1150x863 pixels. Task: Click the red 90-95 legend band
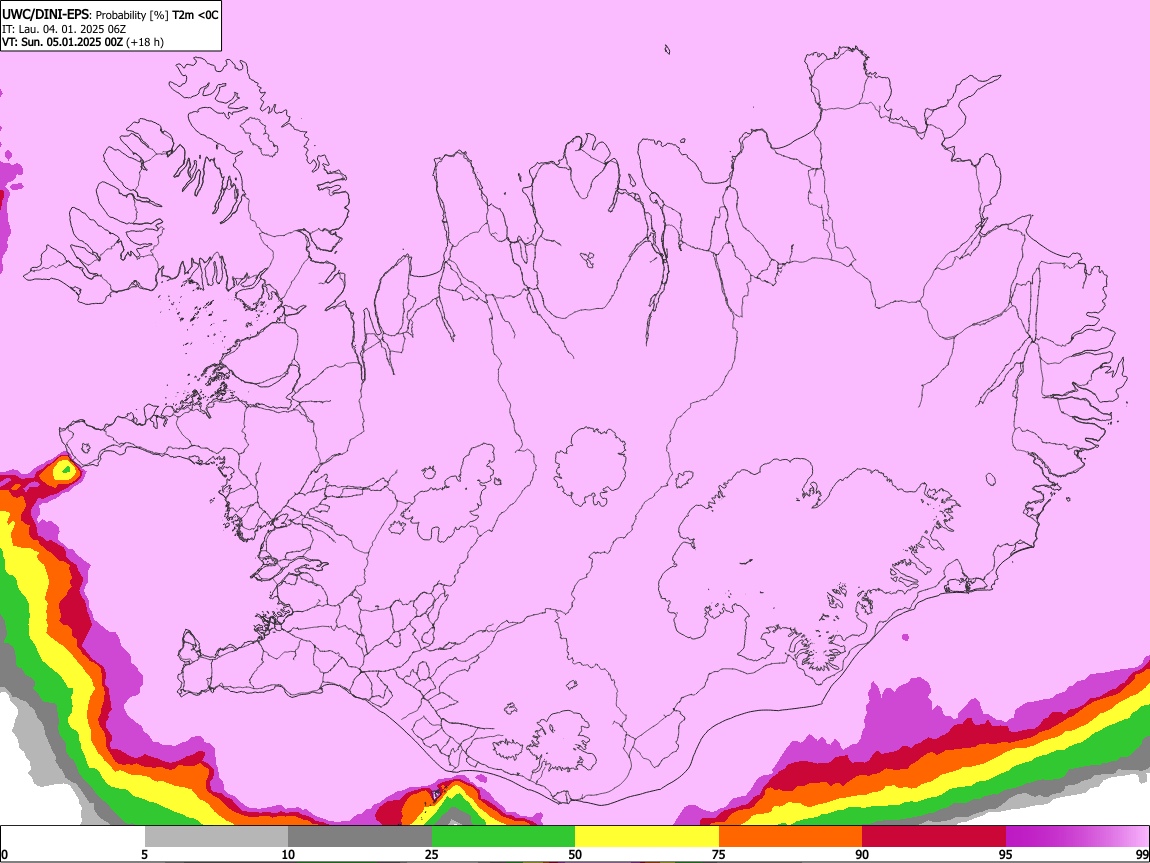(934, 837)
